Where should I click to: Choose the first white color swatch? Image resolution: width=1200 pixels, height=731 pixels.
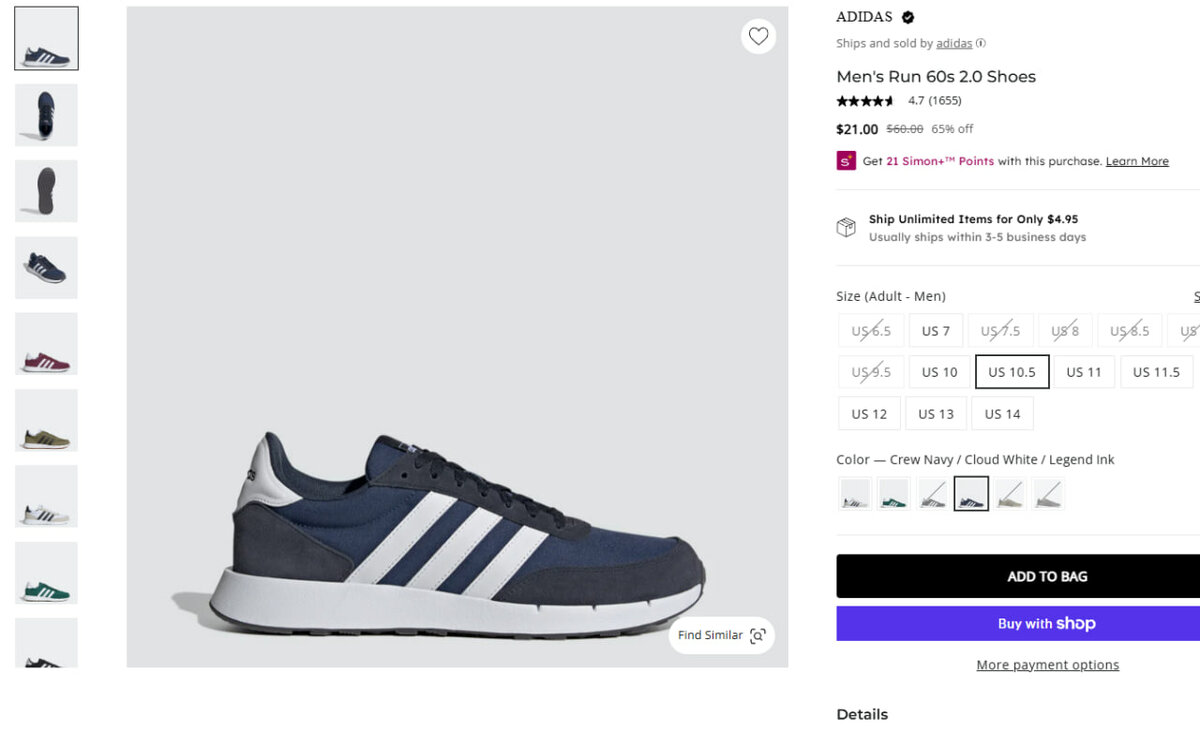855,494
